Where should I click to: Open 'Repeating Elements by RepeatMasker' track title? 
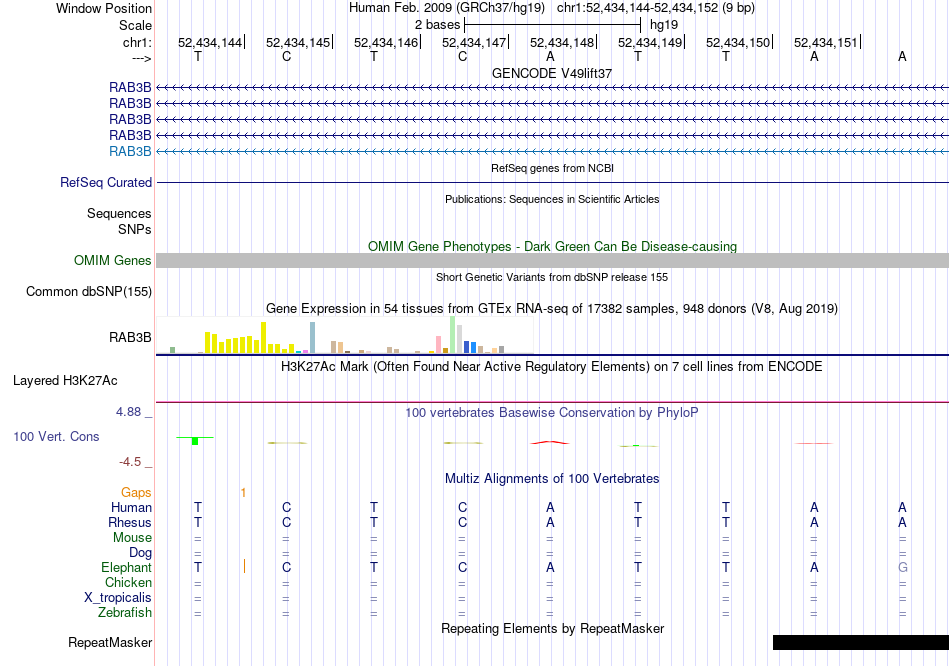[x=552, y=628]
